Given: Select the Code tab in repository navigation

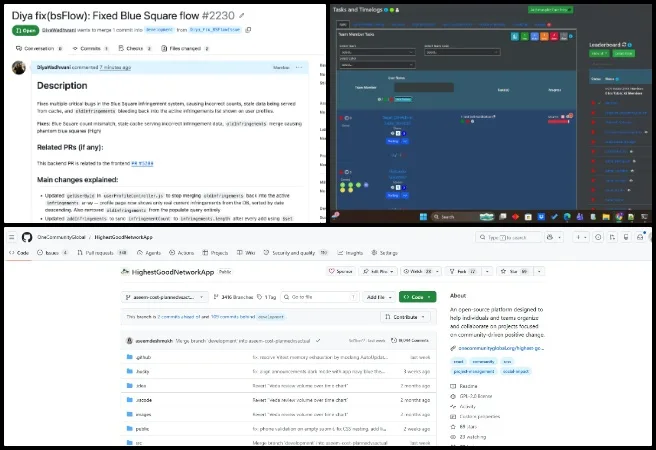Looking at the screenshot, I should point(19,253).
